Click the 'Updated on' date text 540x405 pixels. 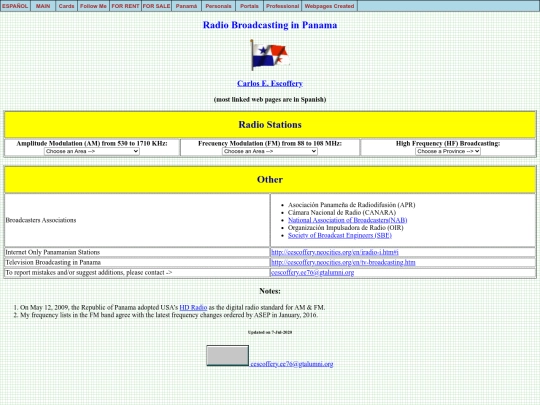pyautogui.click(x=270, y=332)
